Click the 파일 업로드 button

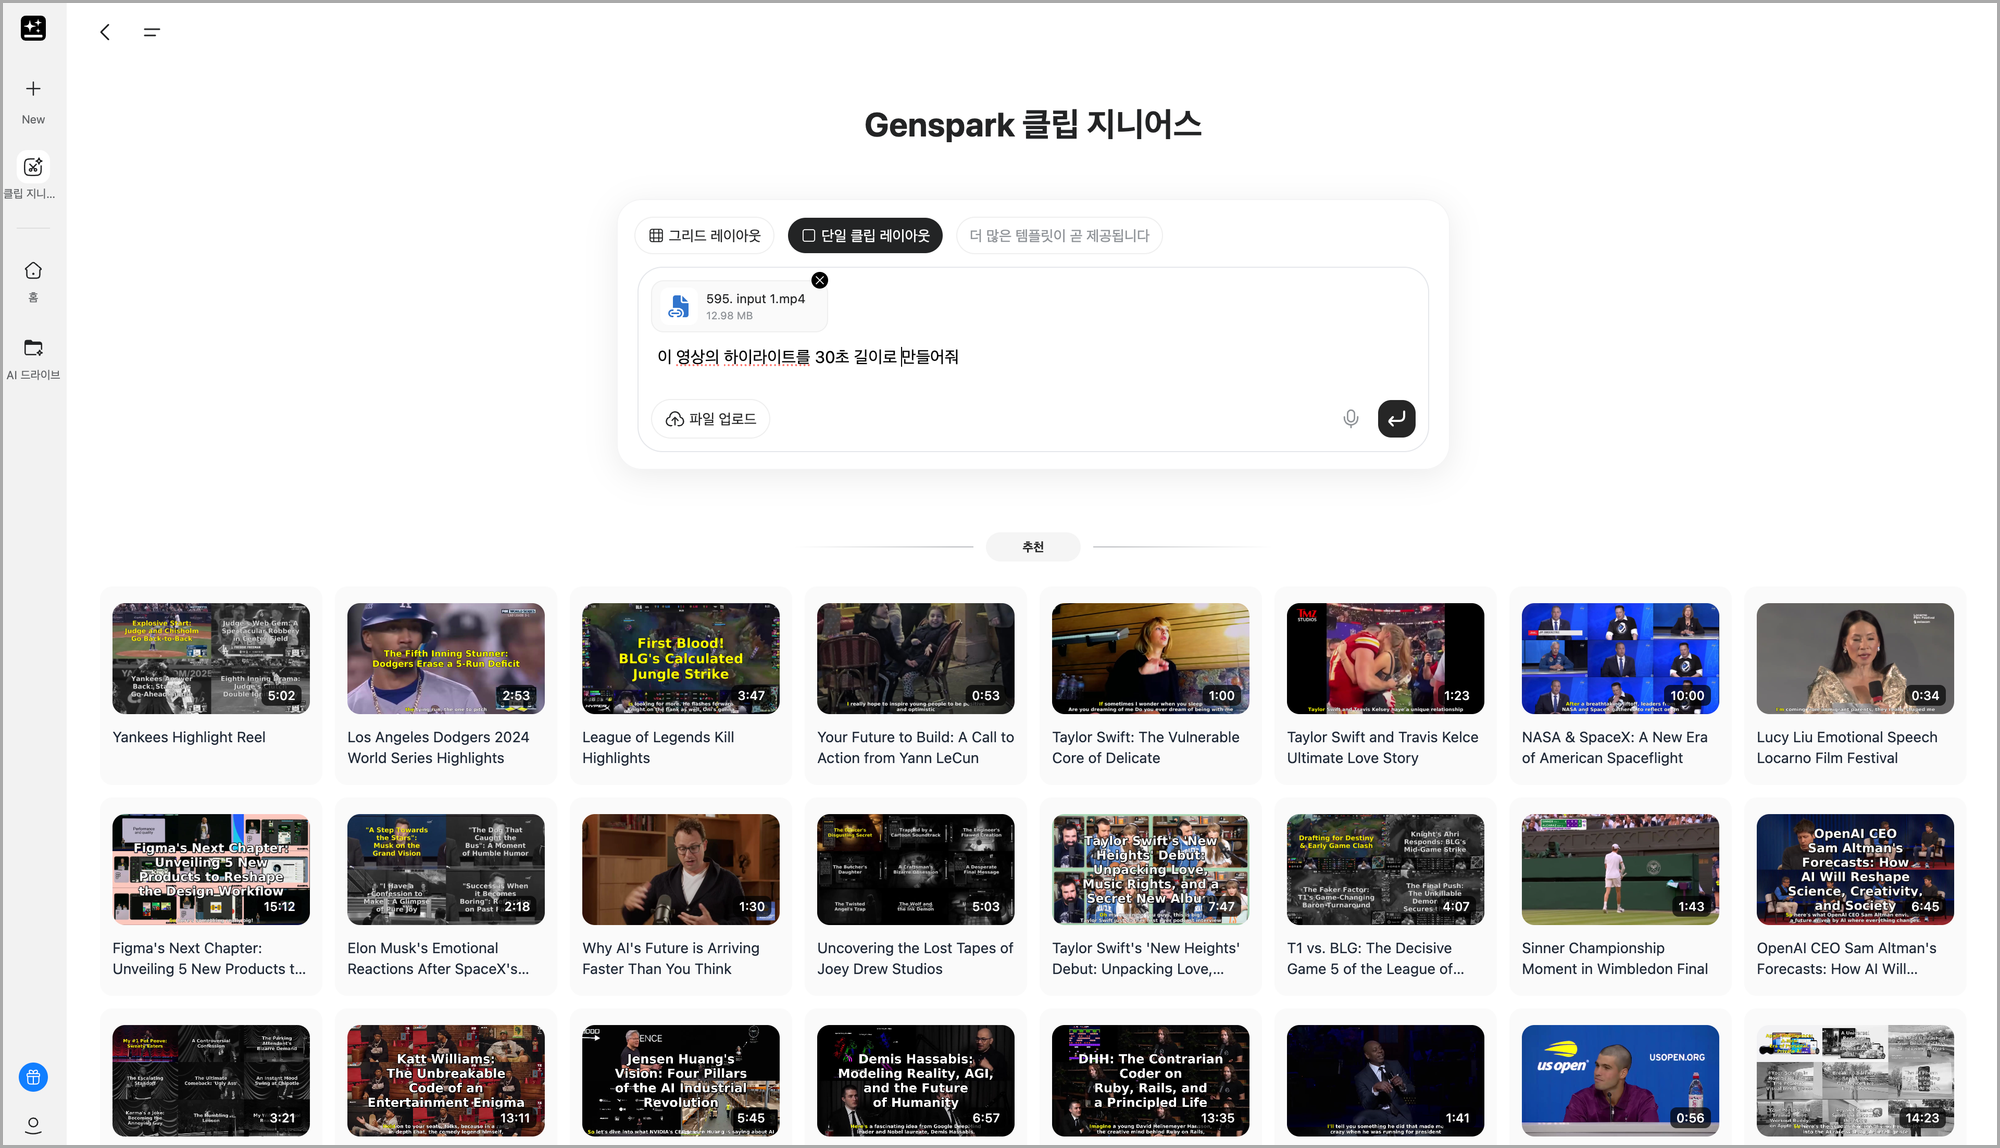point(711,419)
